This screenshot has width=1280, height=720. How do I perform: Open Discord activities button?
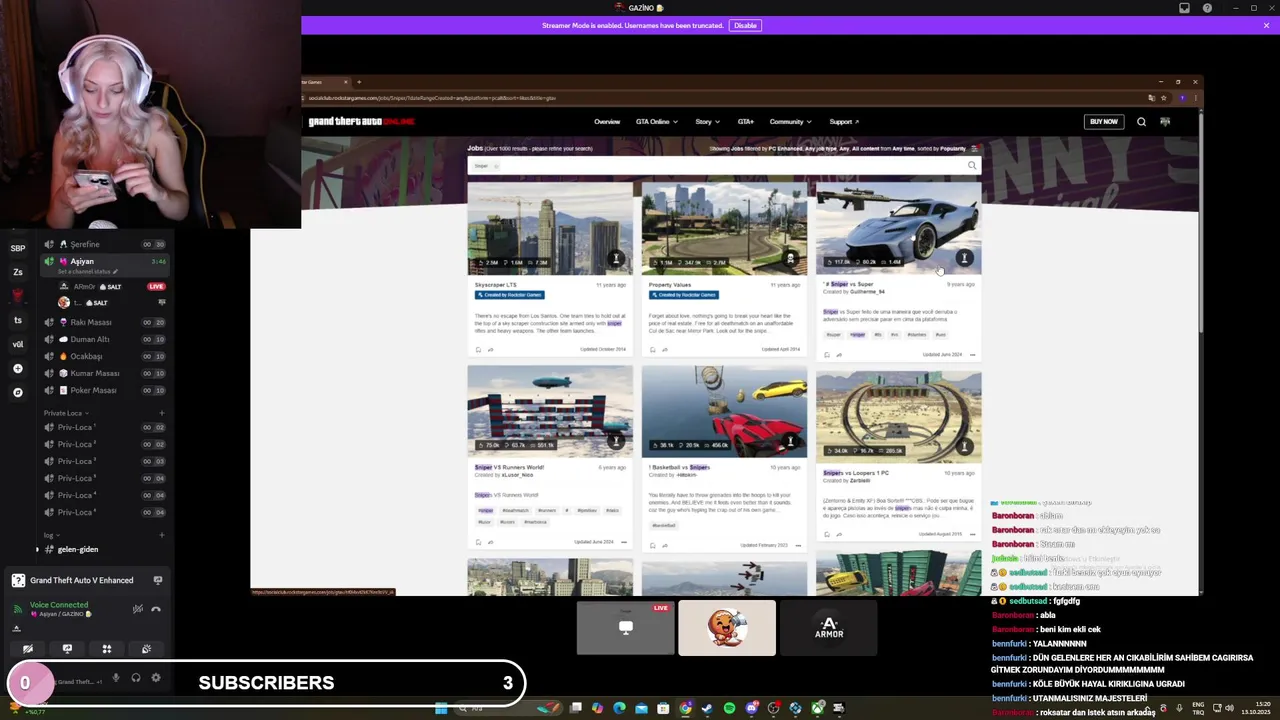(x=107, y=649)
